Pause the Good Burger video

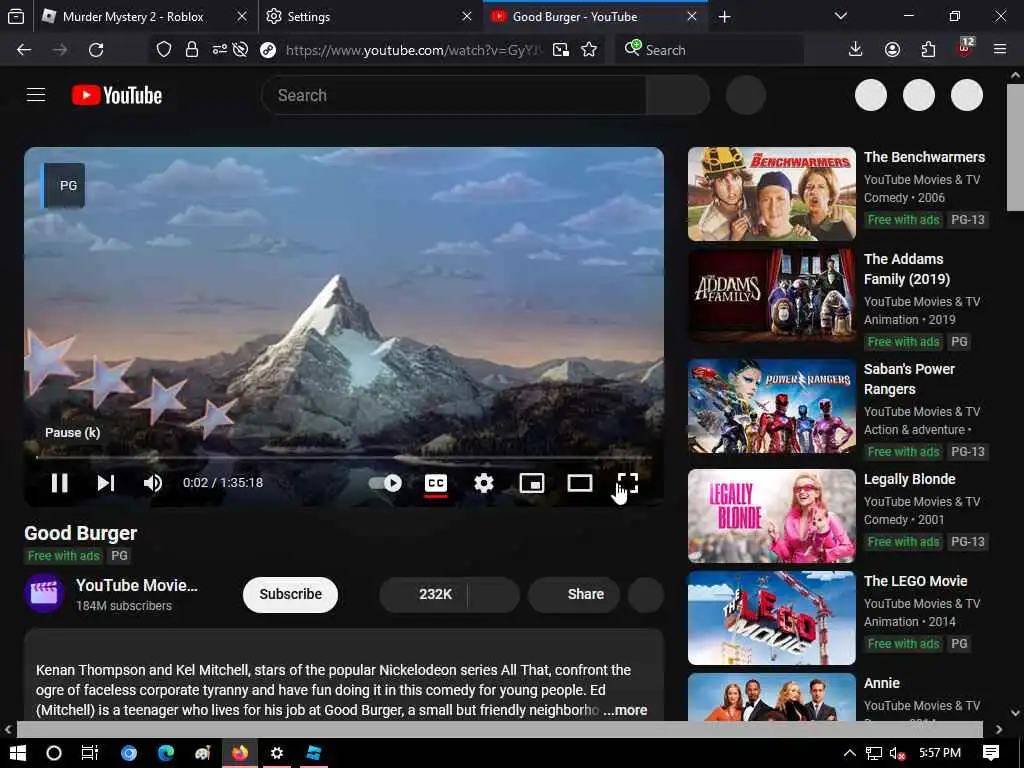(59, 483)
